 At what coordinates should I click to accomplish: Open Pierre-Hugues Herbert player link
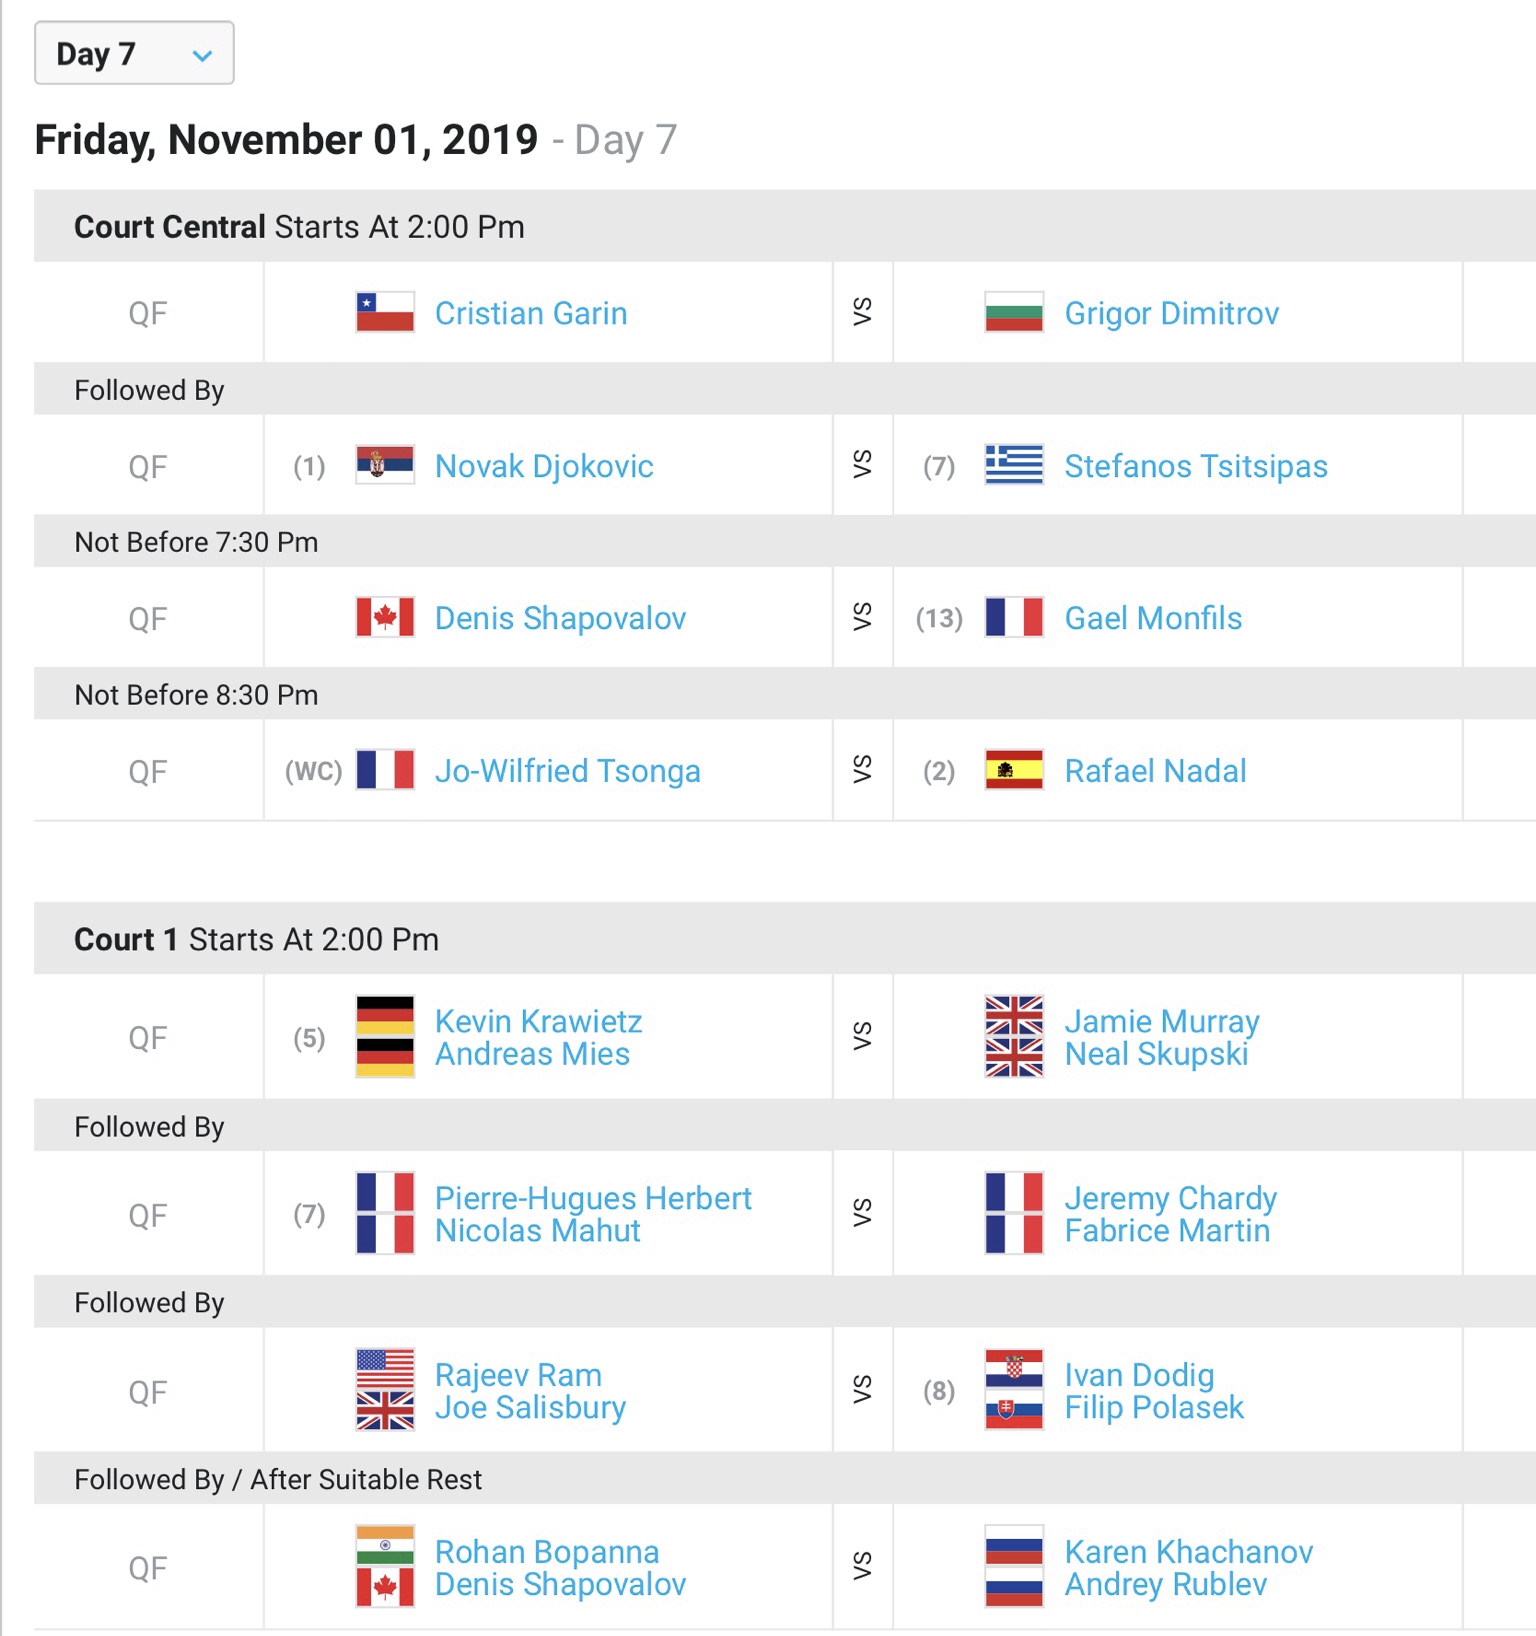pyautogui.click(x=593, y=1198)
